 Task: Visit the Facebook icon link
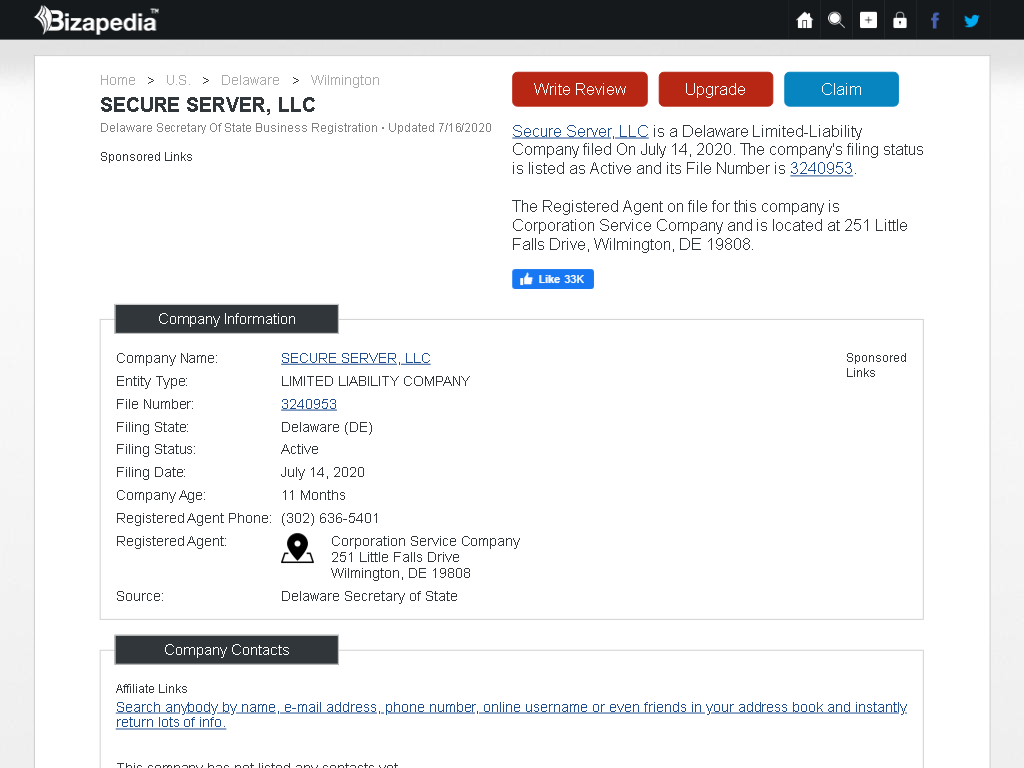[x=935, y=20]
